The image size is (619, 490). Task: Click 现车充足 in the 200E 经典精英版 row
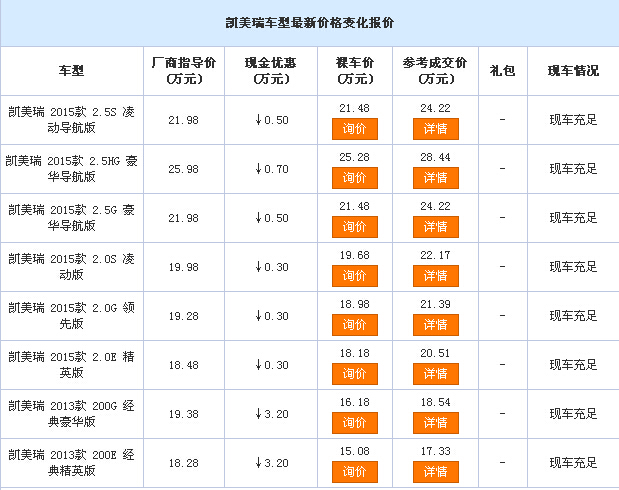573,462
